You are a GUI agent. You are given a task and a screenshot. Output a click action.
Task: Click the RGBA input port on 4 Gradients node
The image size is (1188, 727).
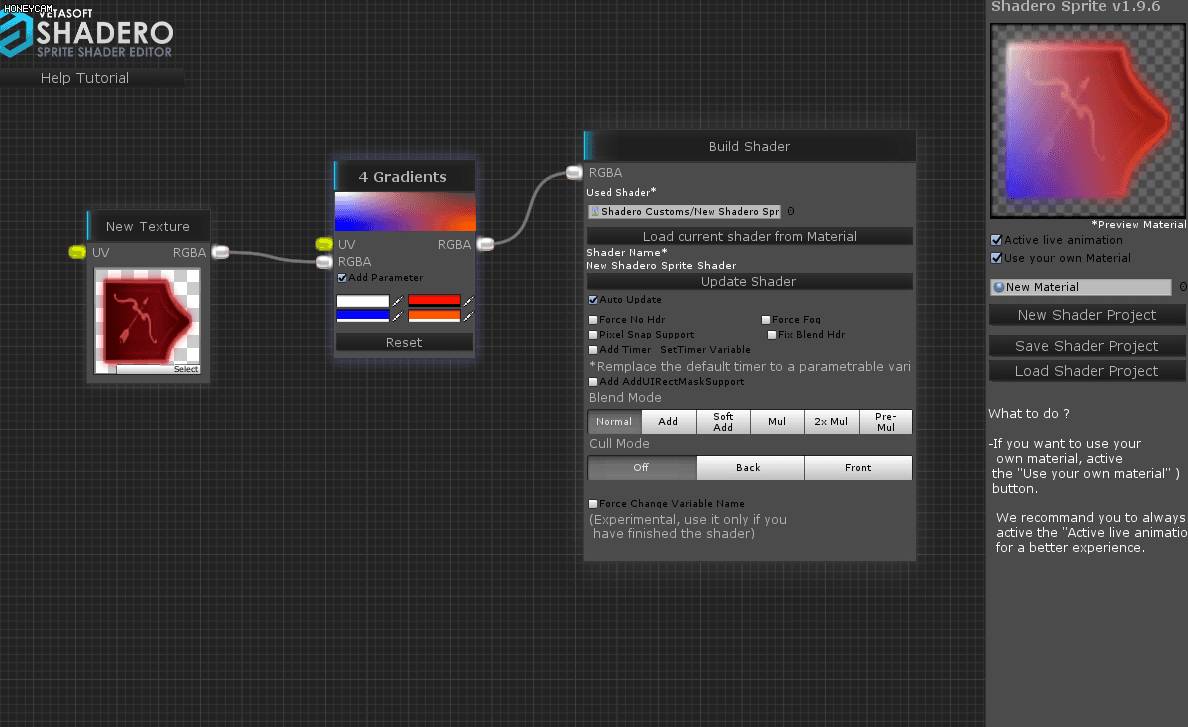coord(324,261)
